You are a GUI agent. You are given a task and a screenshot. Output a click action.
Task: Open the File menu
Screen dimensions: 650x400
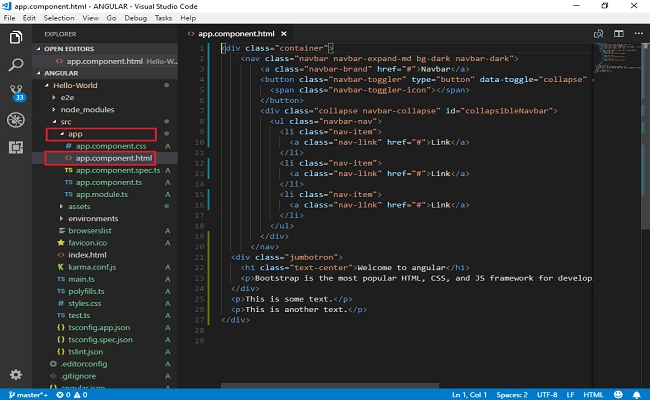[x=9, y=18]
